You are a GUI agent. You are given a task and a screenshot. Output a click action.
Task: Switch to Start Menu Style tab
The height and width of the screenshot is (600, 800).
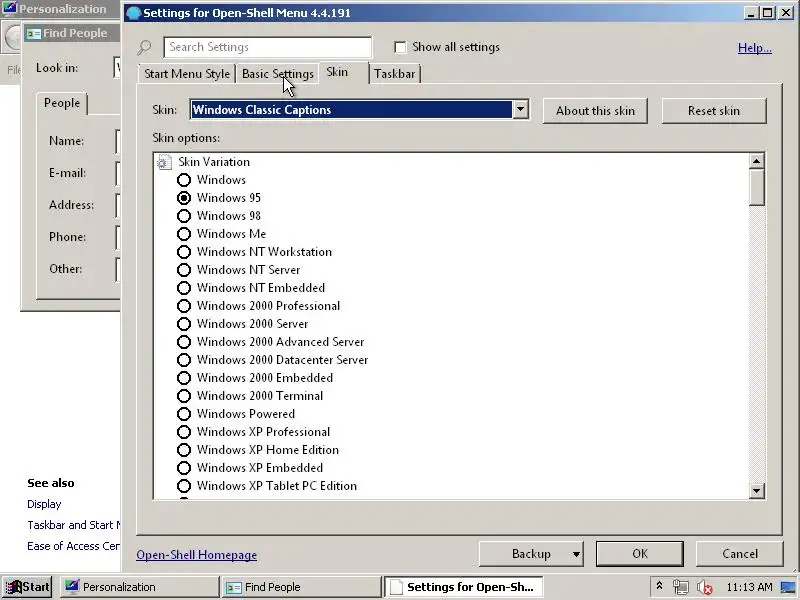tap(187, 74)
